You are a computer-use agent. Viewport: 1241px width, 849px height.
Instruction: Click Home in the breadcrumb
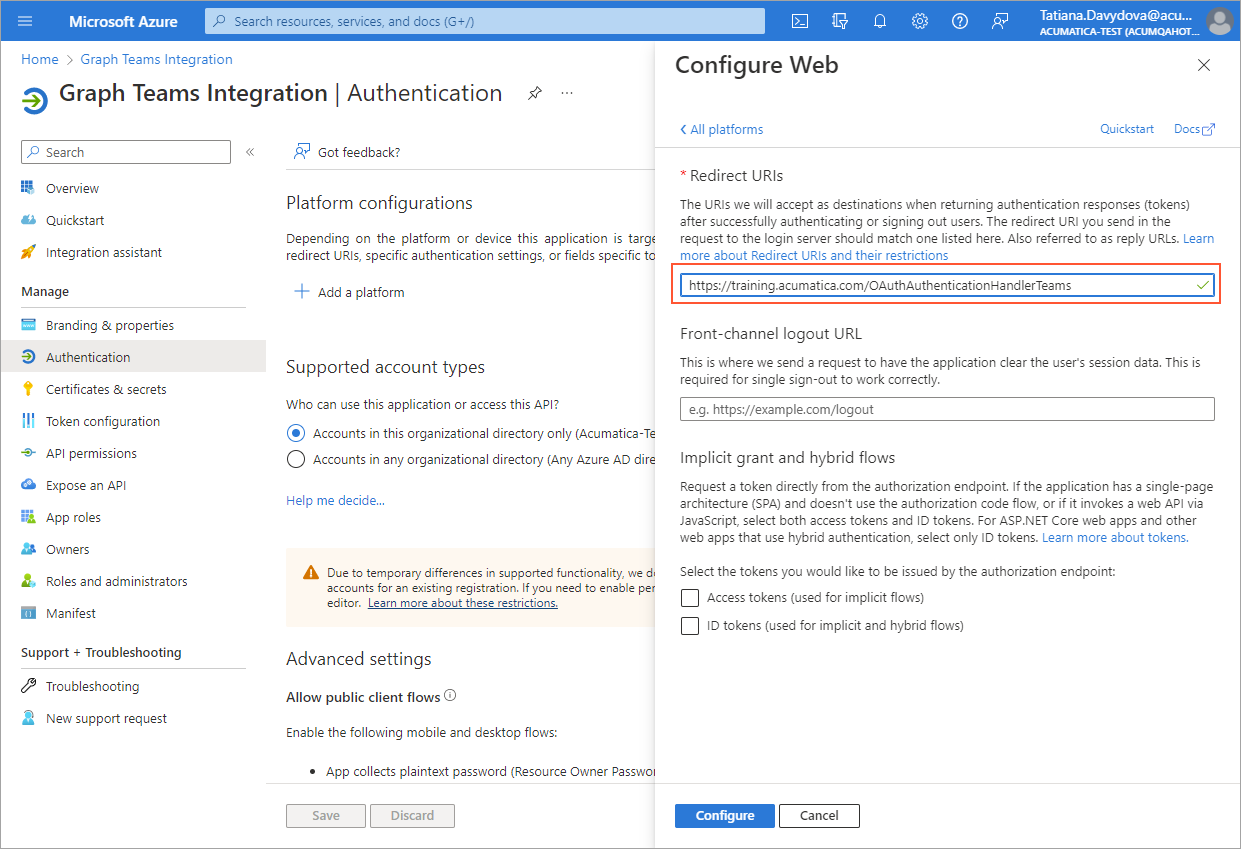click(40, 59)
